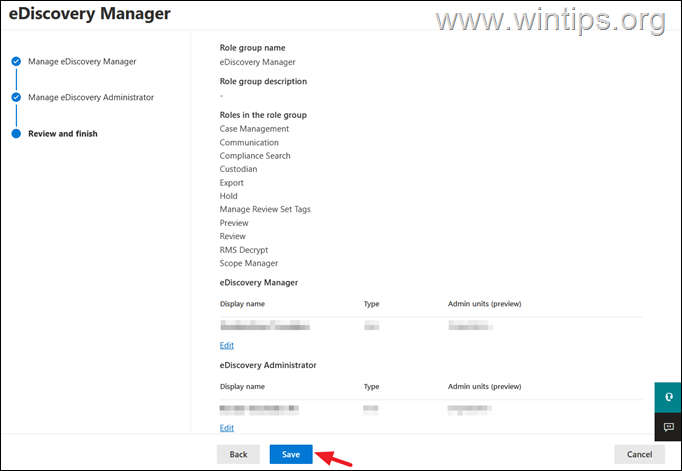Click Type header in eDiscovery Manager table
This screenshot has width=682, height=471.
tap(371, 304)
